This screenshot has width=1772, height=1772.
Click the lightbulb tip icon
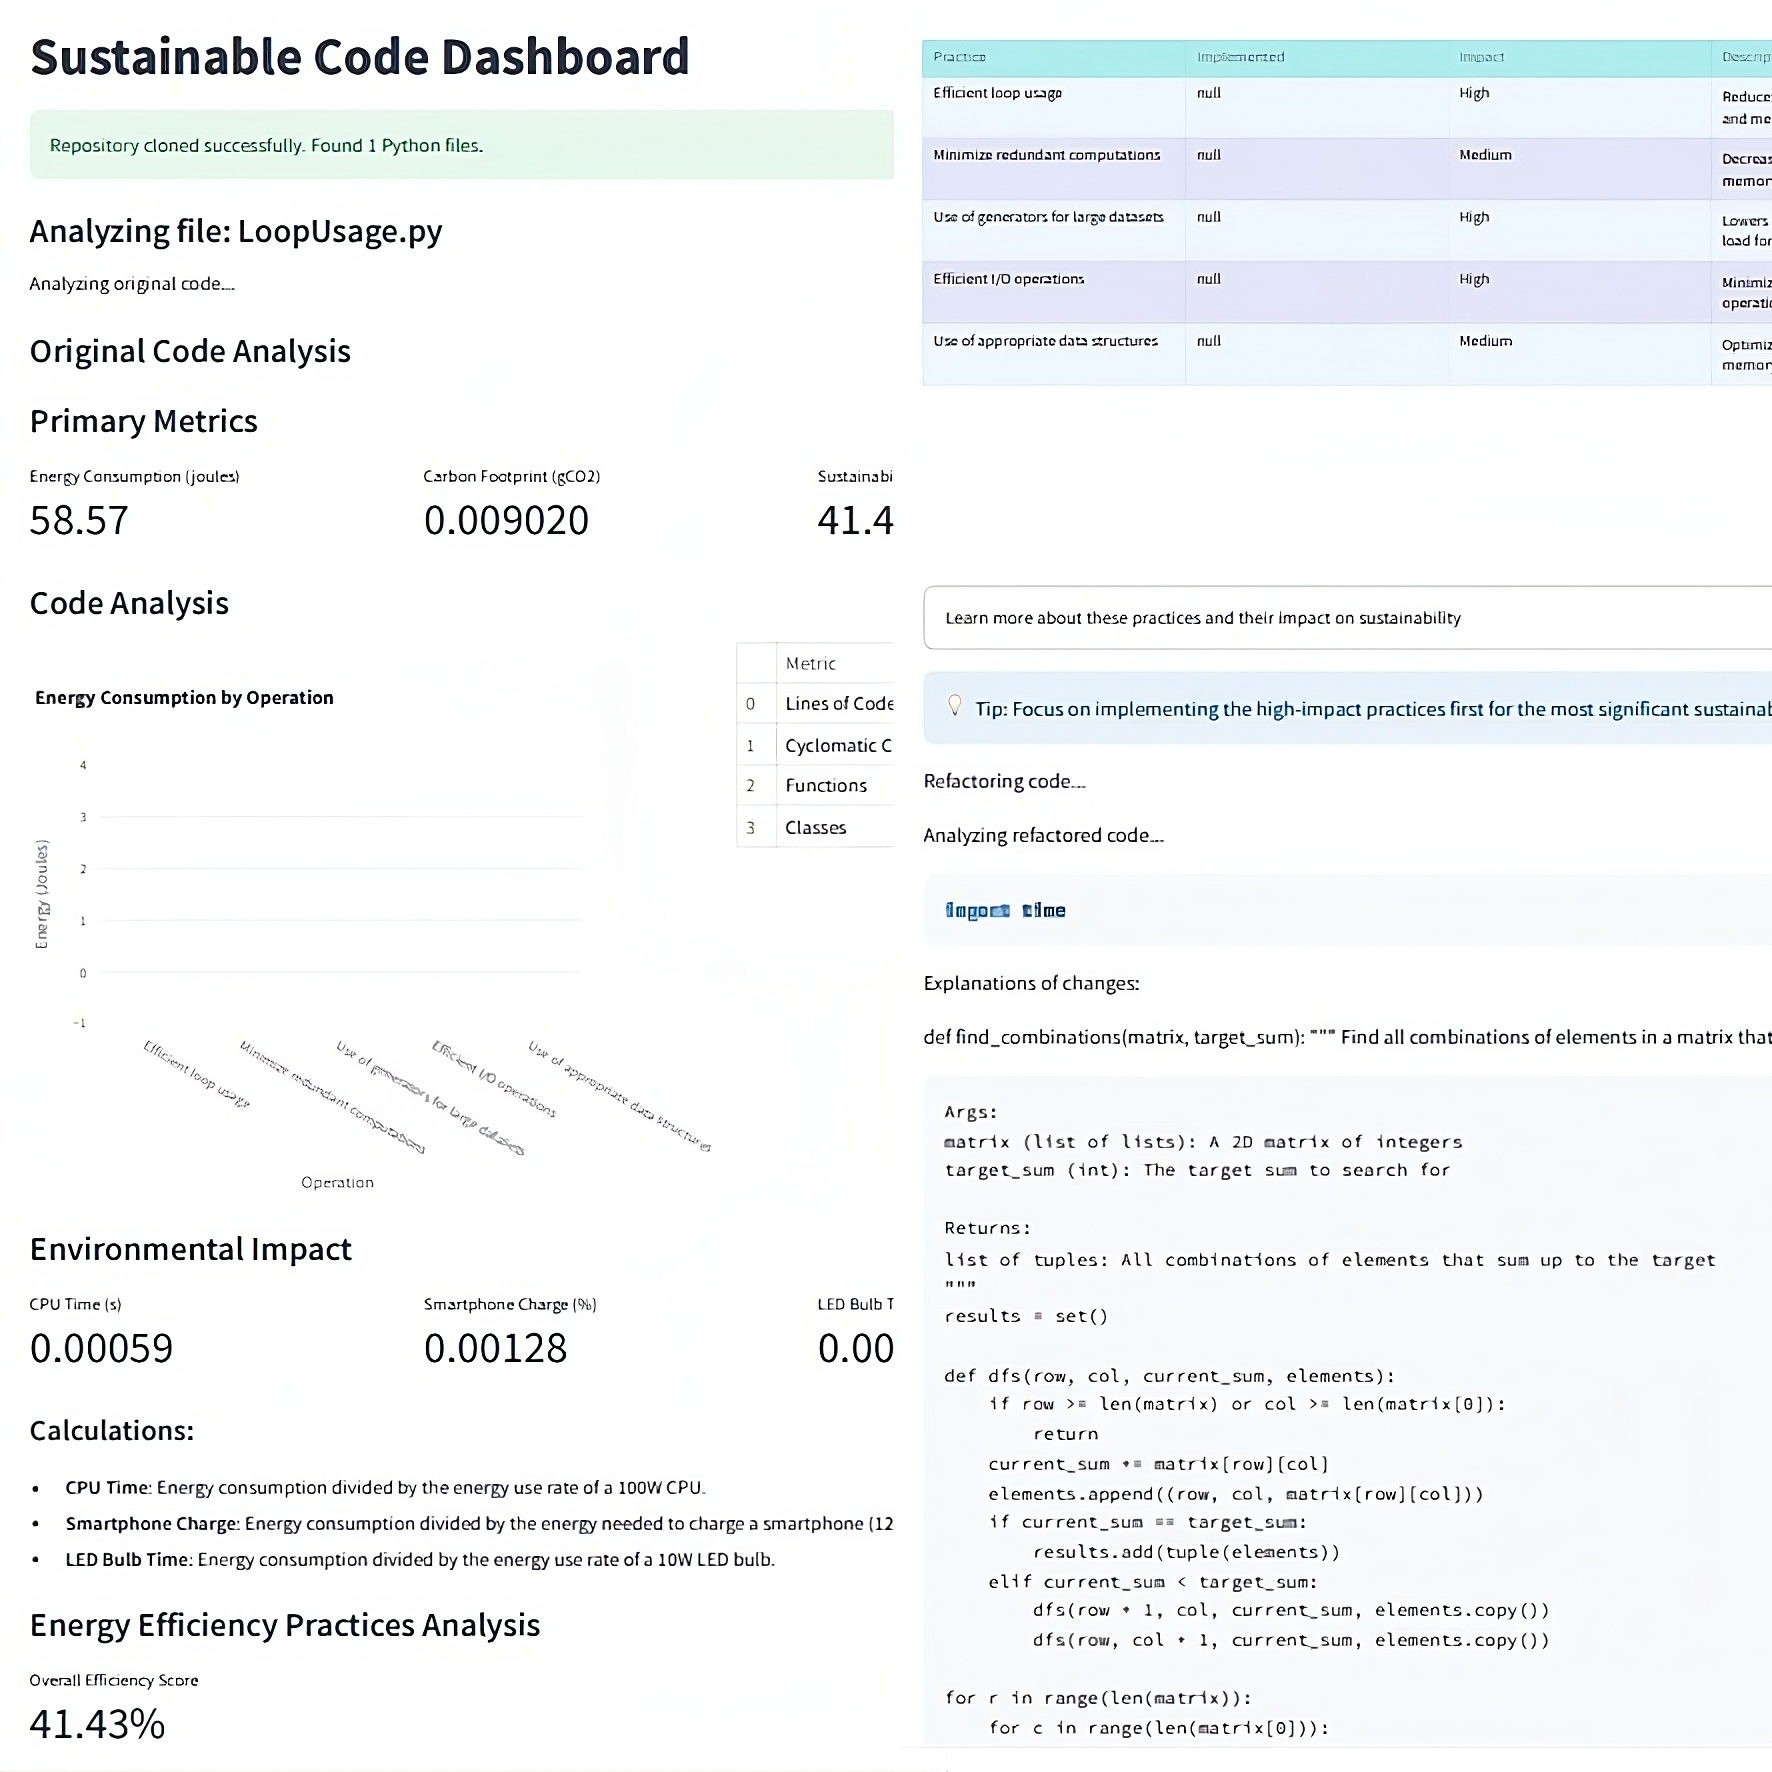click(957, 708)
